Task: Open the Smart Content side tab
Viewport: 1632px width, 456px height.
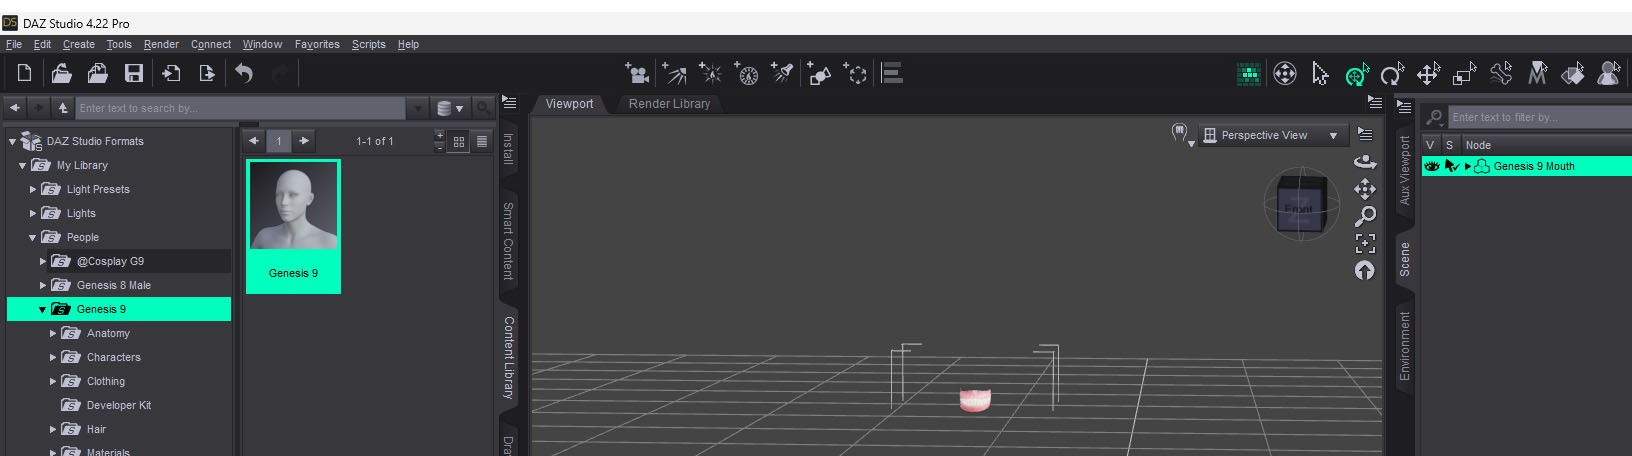Action: pos(508,240)
